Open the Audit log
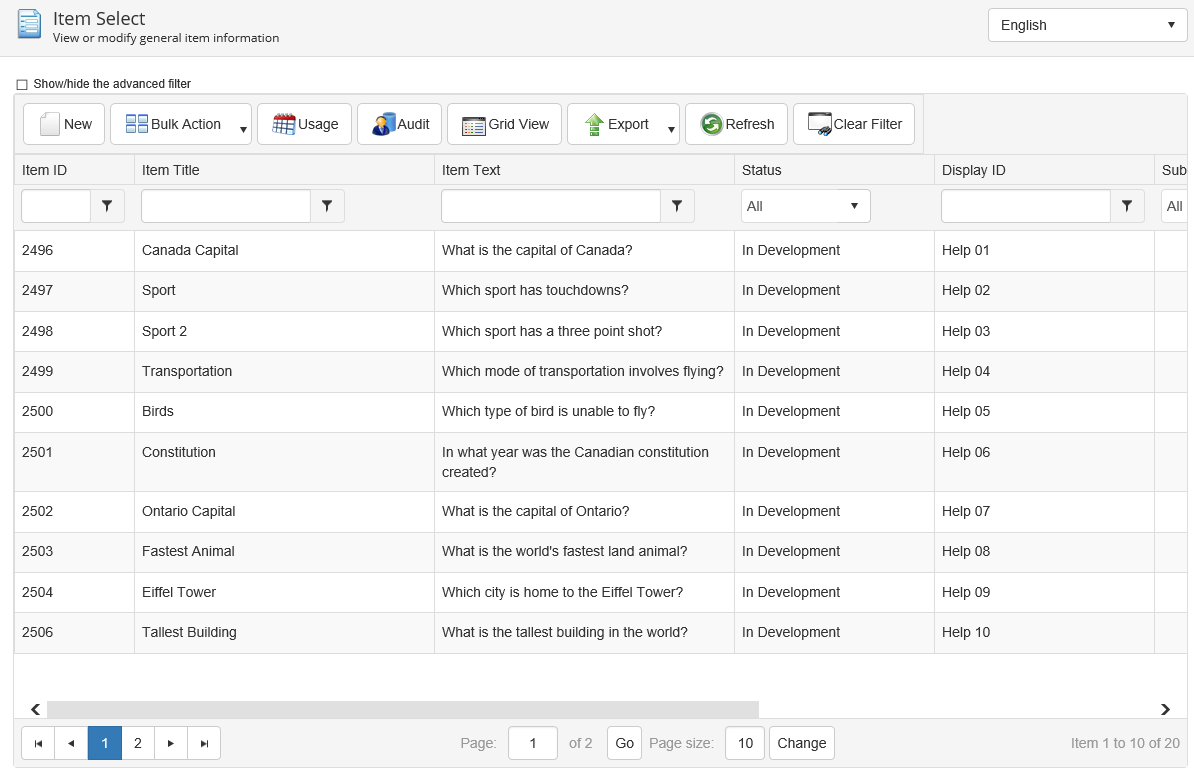 coord(400,124)
